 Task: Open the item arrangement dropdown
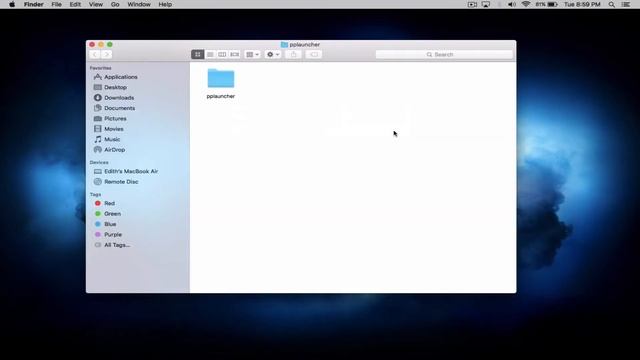pos(252,54)
